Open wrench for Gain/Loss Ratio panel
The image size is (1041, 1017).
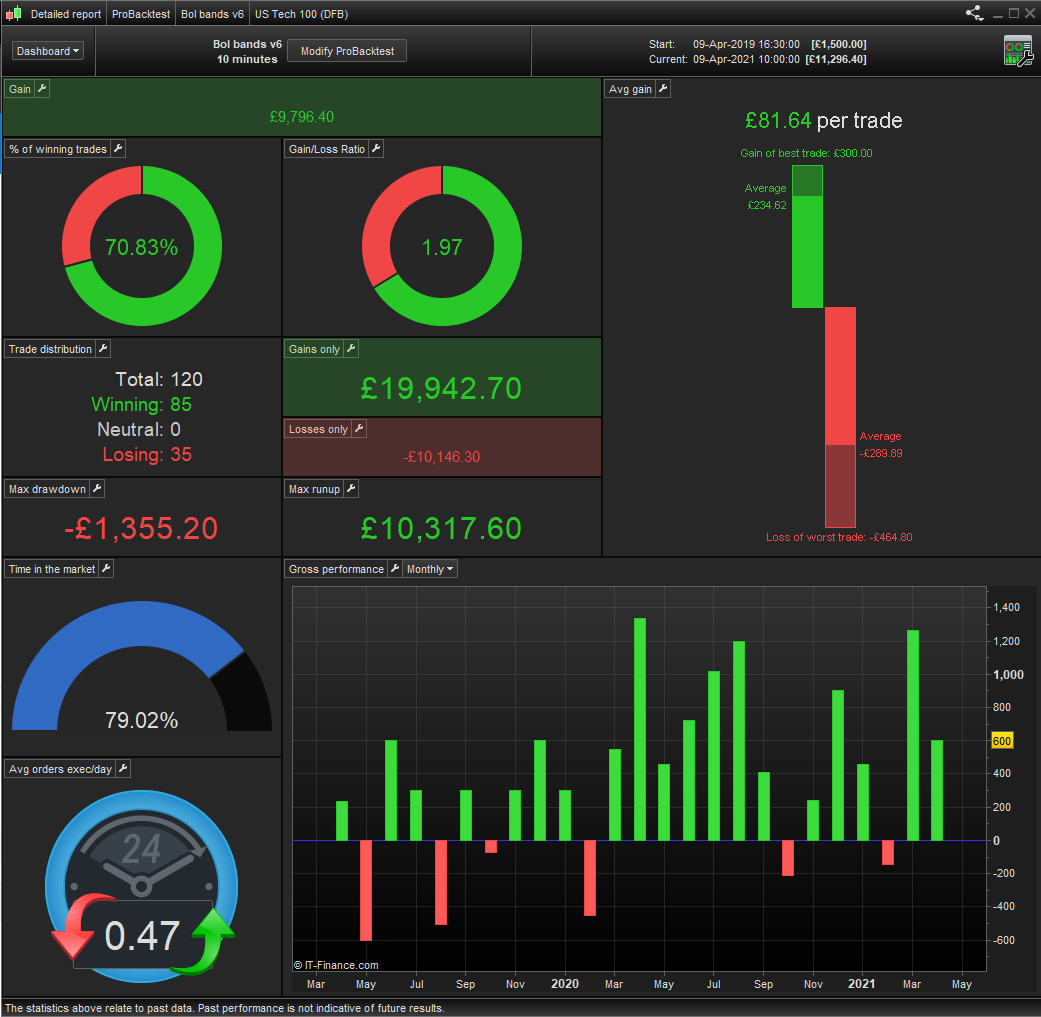tap(376, 149)
